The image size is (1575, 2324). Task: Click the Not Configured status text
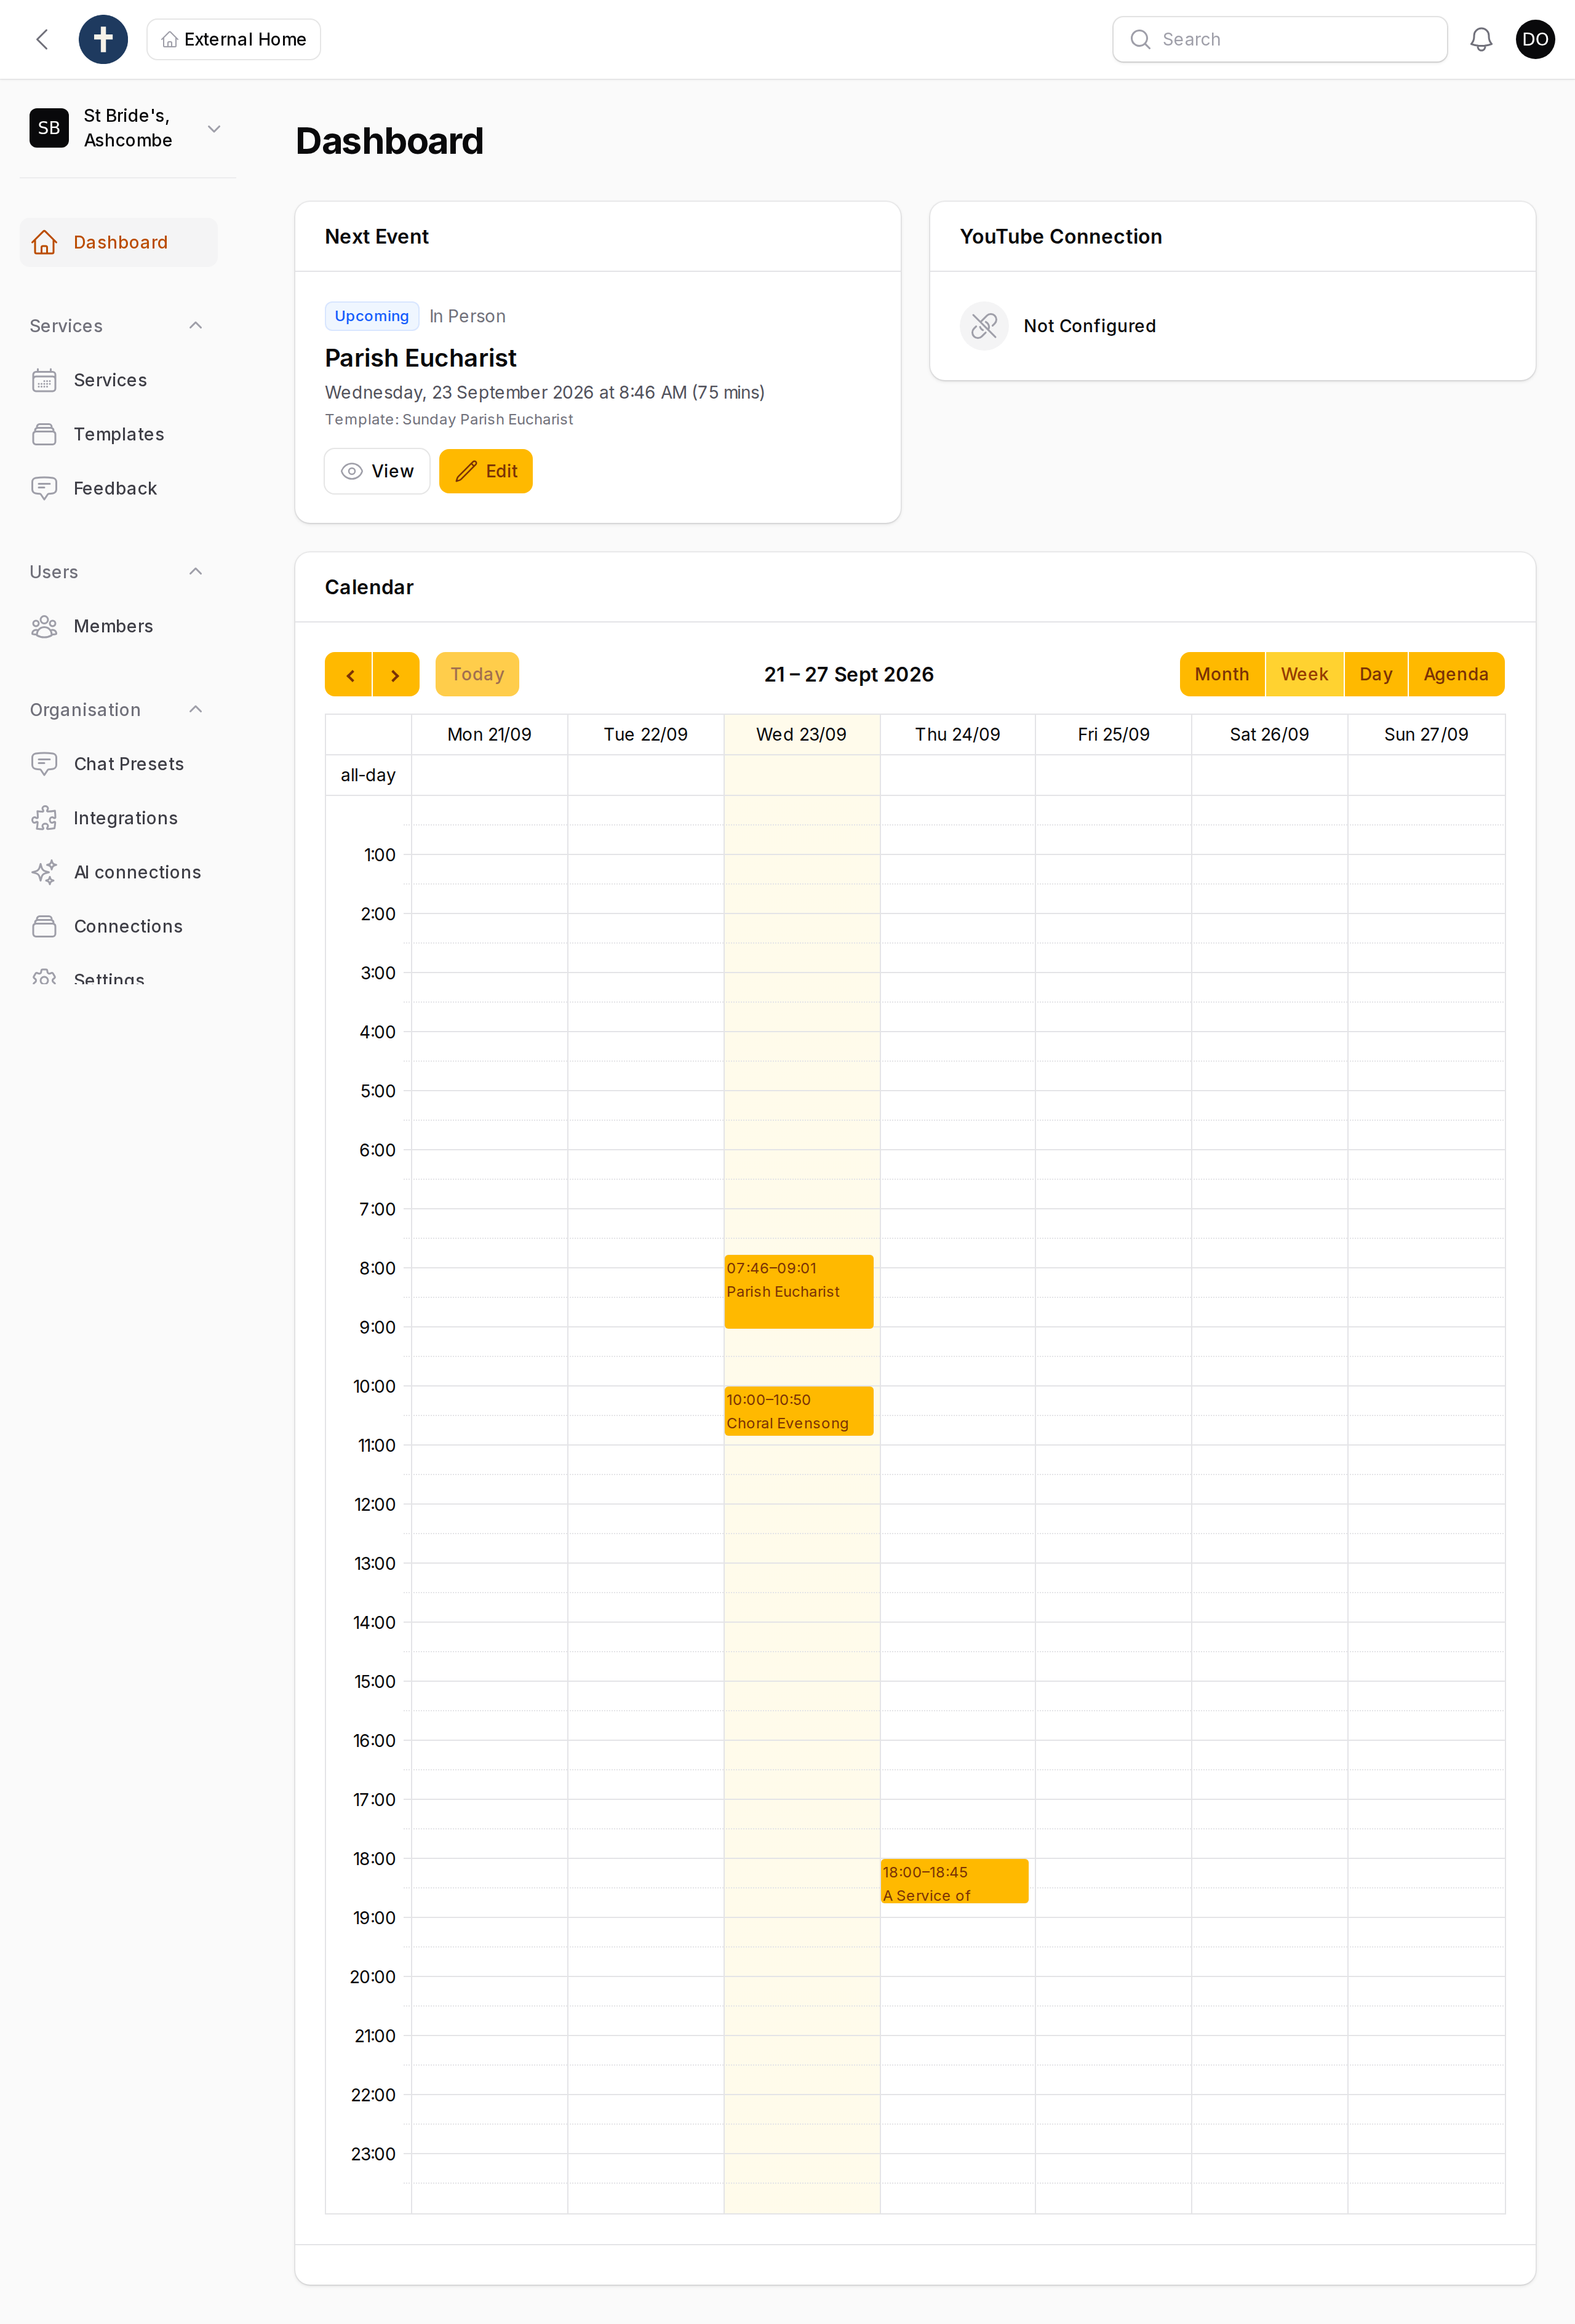[x=1090, y=326]
